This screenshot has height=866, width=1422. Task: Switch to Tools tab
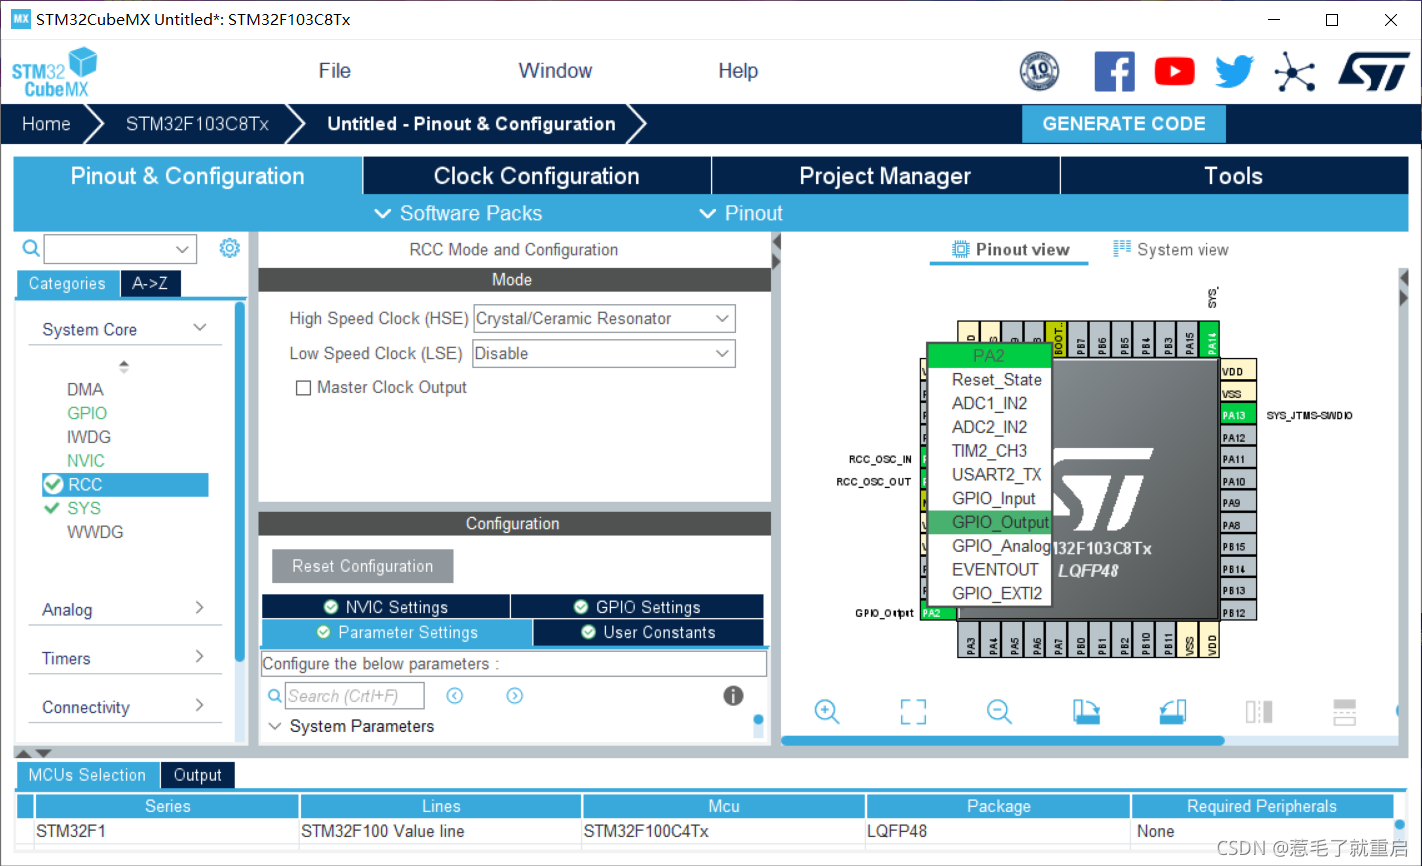1234,176
